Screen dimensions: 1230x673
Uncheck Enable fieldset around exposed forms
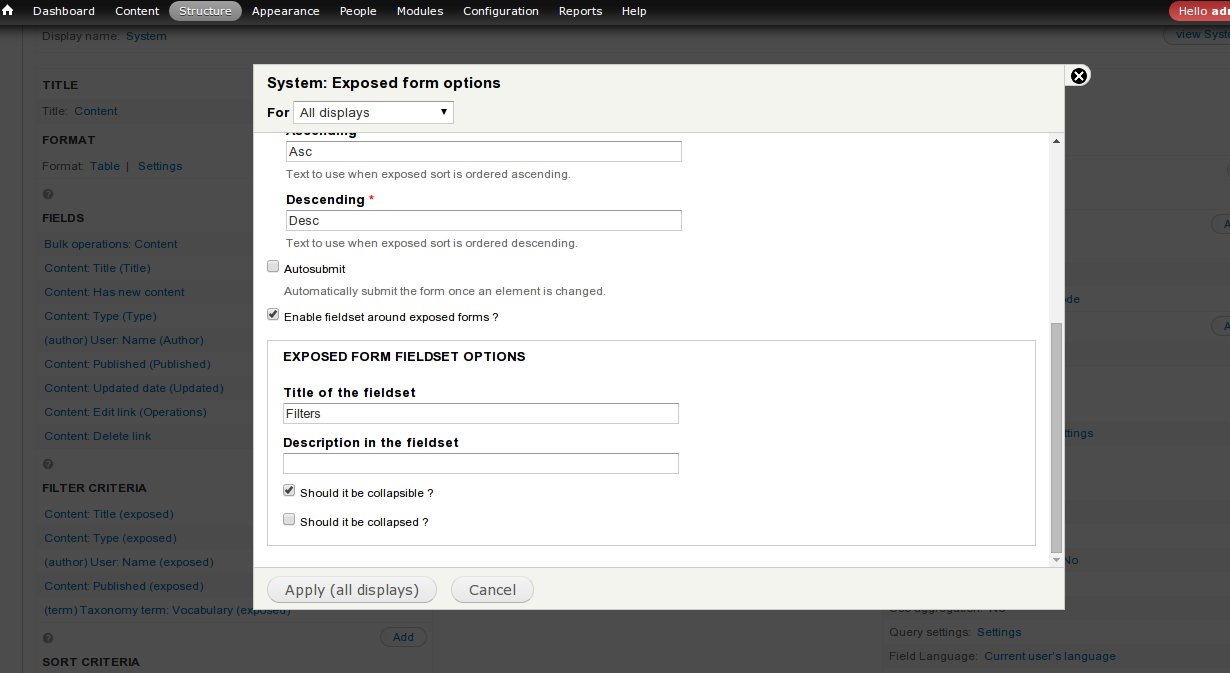[273, 314]
